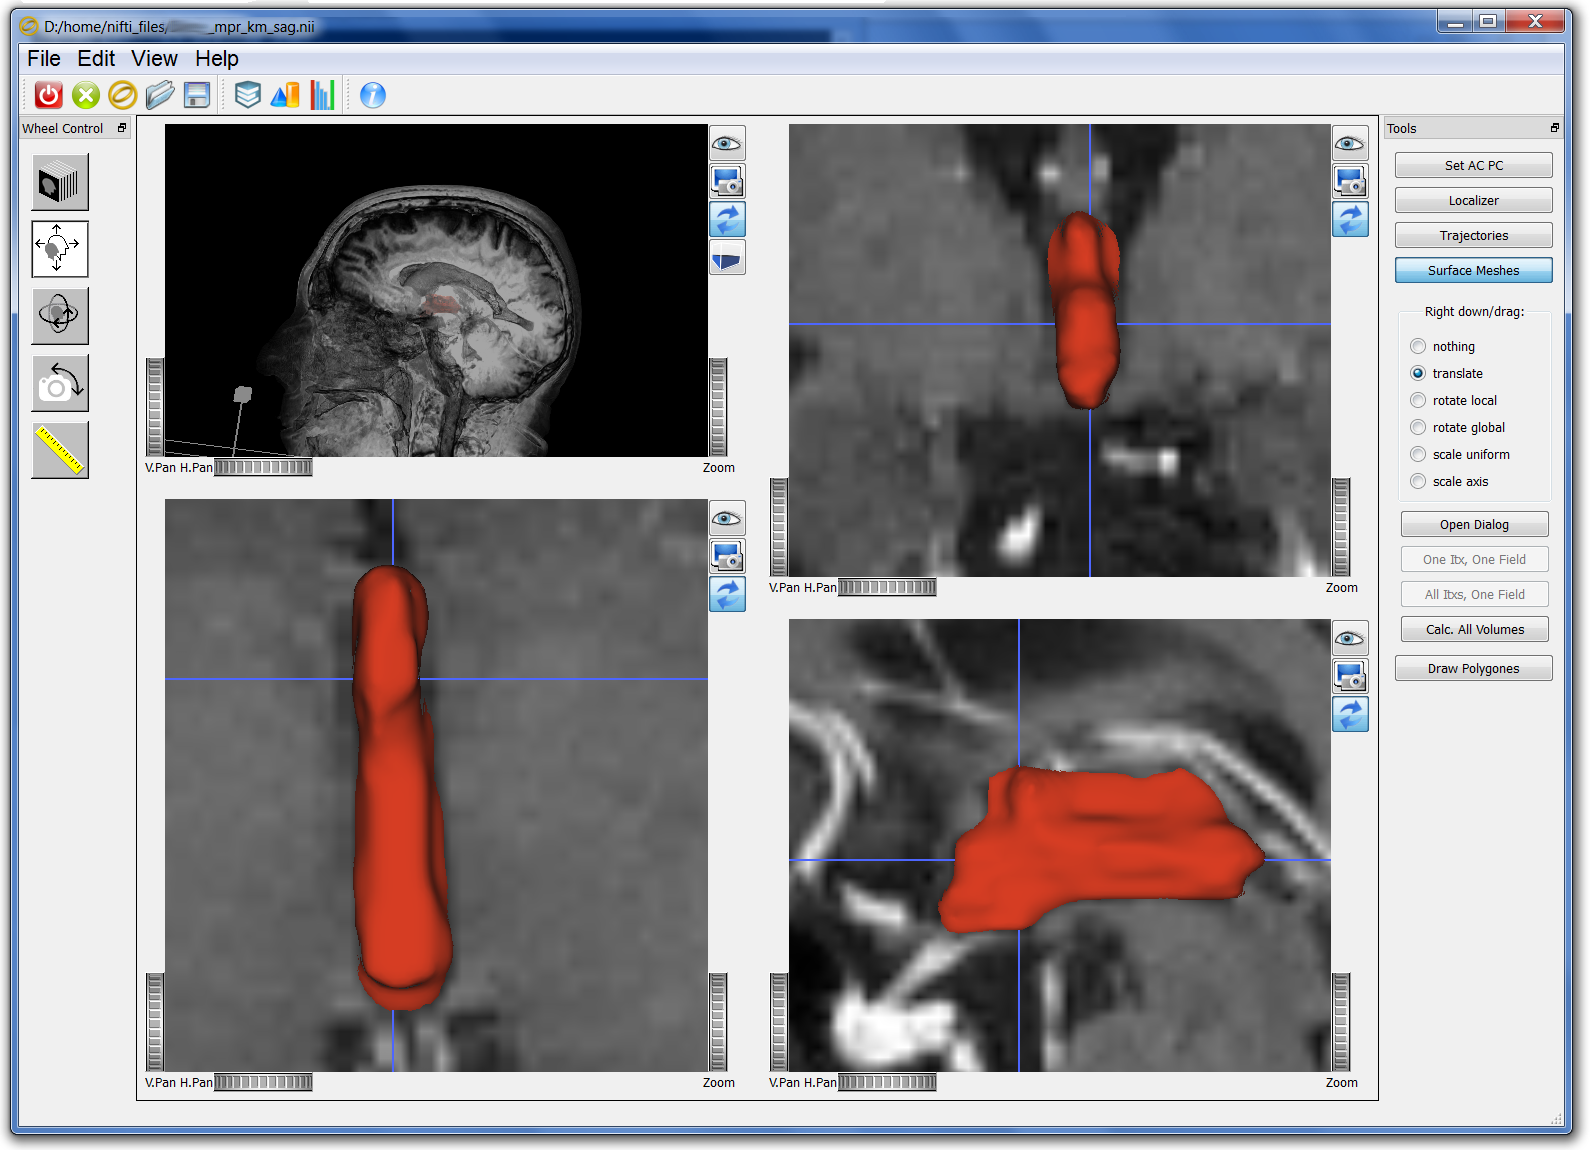This screenshot has width=1590, height=1150.
Task: Select the 'rotate local' radio option
Action: tap(1418, 400)
